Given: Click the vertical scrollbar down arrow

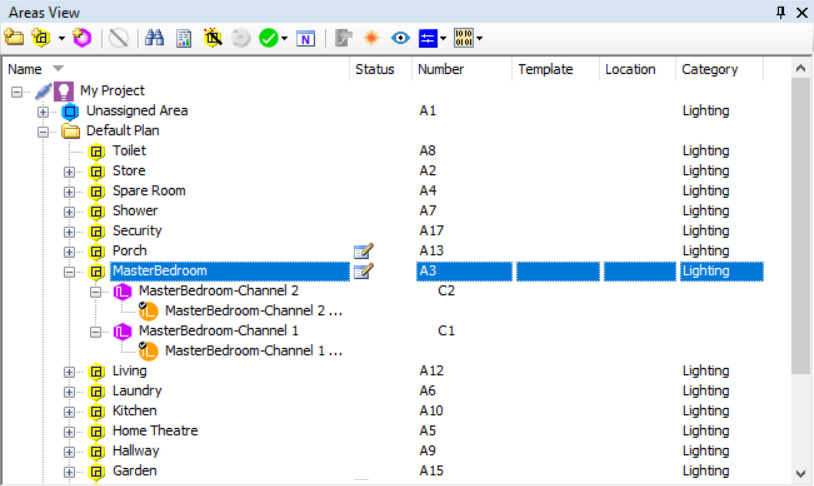Looking at the screenshot, I should point(800,473).
